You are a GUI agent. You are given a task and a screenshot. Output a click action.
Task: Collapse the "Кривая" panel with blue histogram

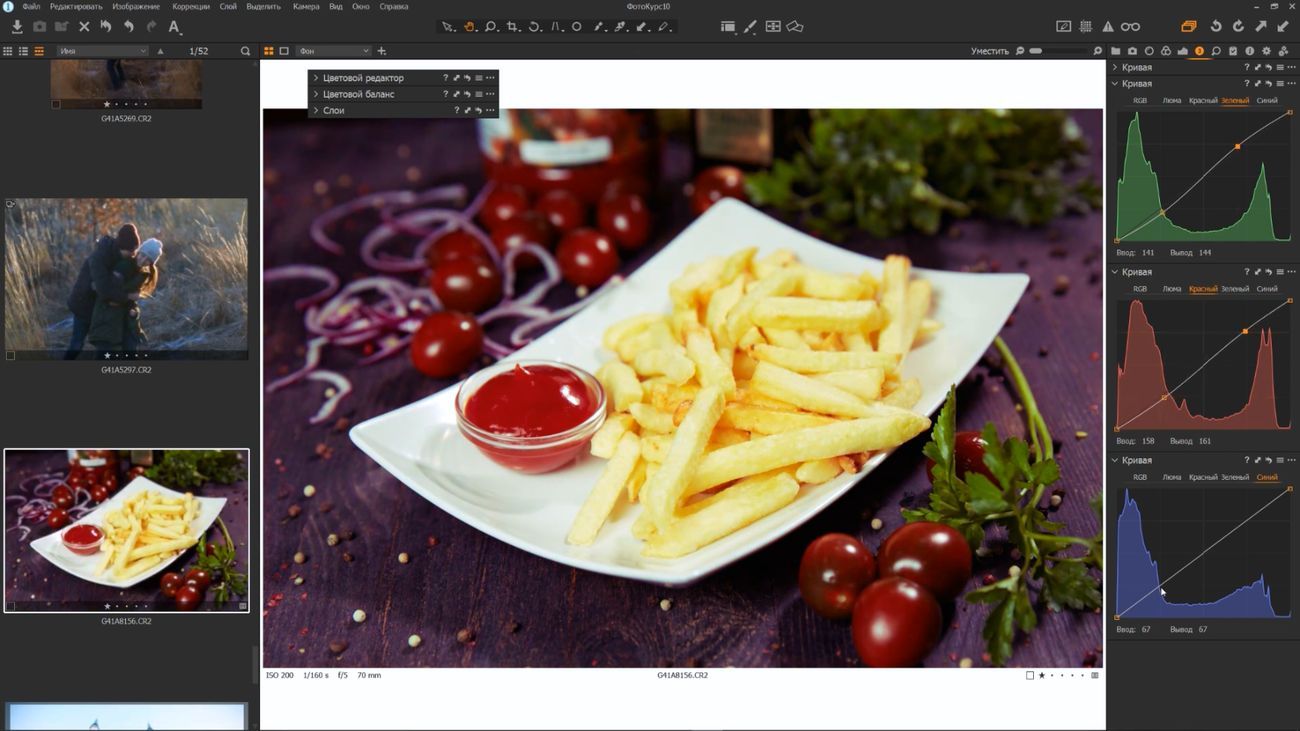point(1115,460)
